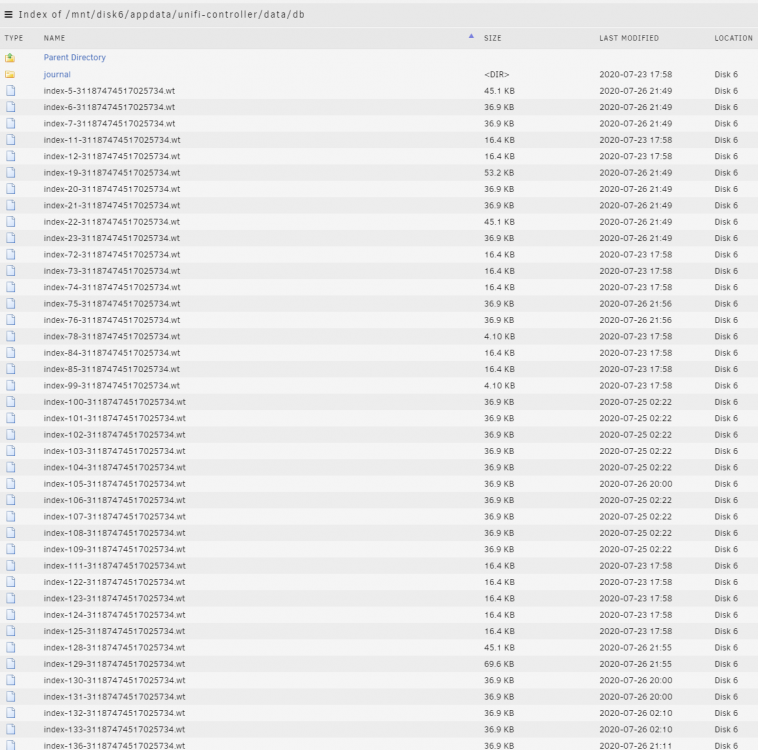Click file icon for index-6-3118747451 7025734.wt

click(11, 107)
